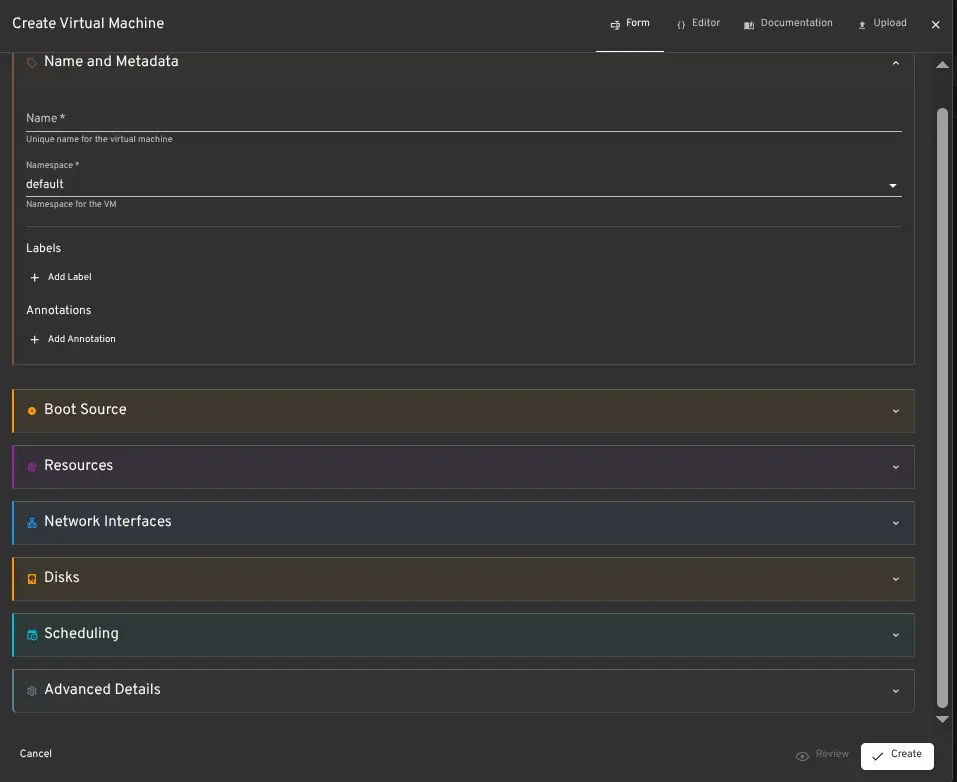Click the Cancel button
This screenshot has height=782, width=957.
point(35,754)
